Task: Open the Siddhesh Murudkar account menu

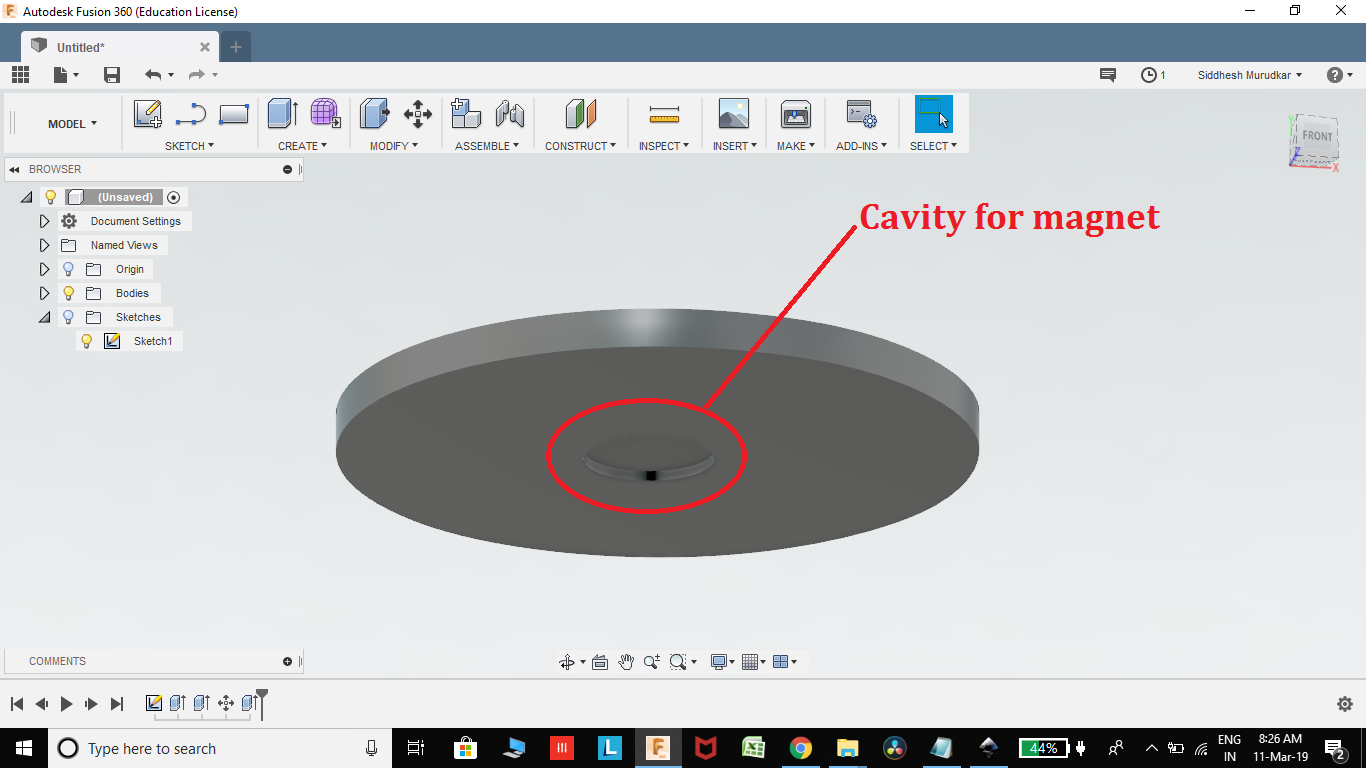Action: pos(1247,74)
